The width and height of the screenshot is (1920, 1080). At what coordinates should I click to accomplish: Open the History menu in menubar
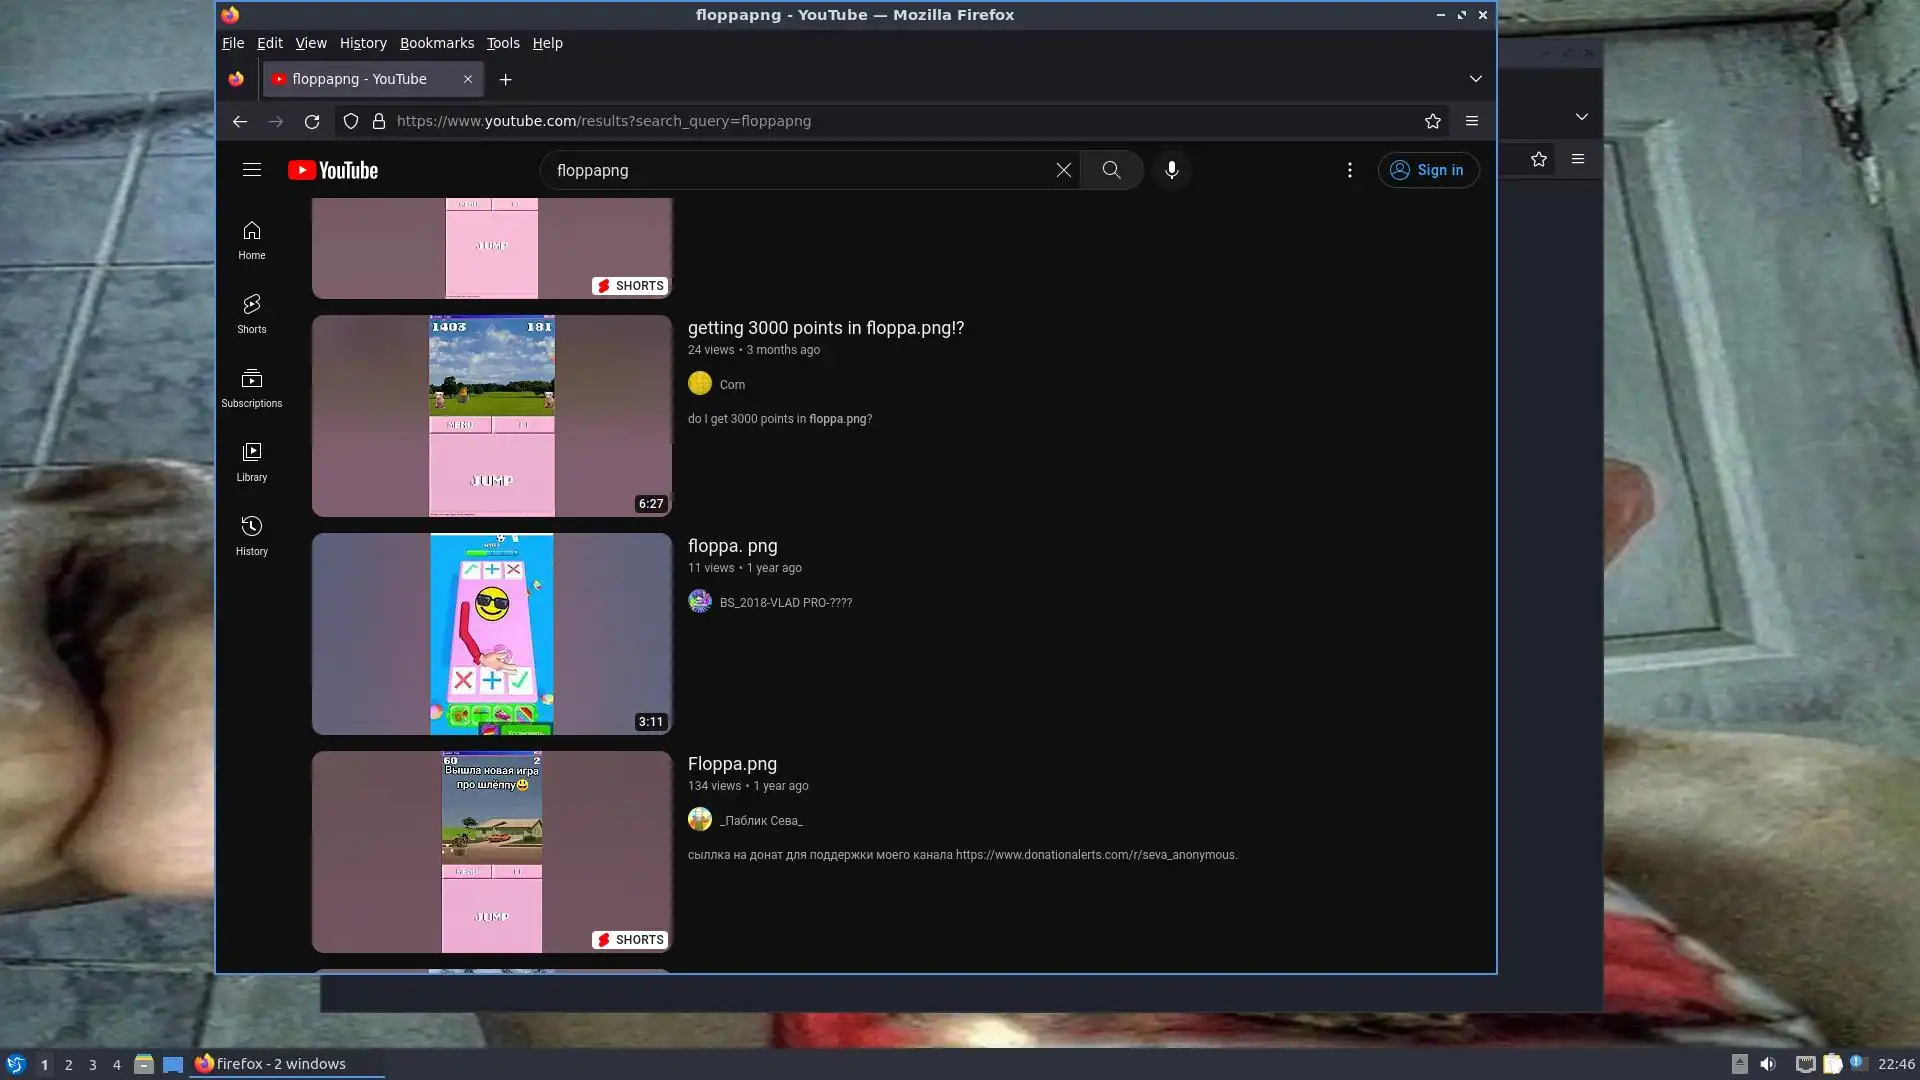[x=362, y=43]
